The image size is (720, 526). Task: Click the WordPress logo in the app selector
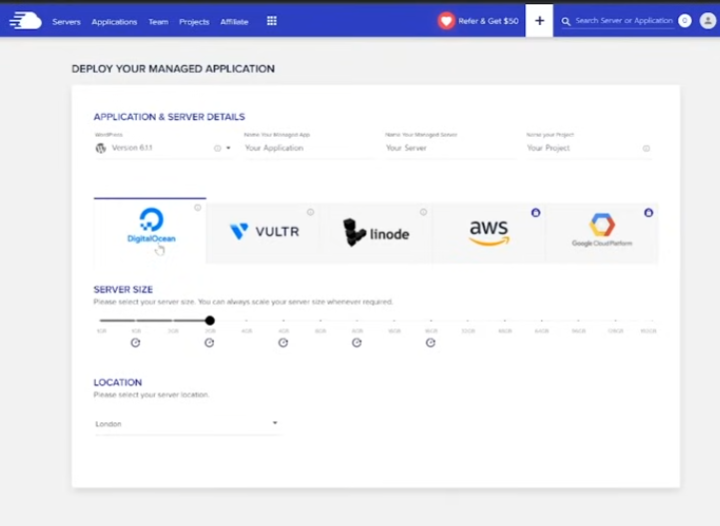click(x=101, y=148)
